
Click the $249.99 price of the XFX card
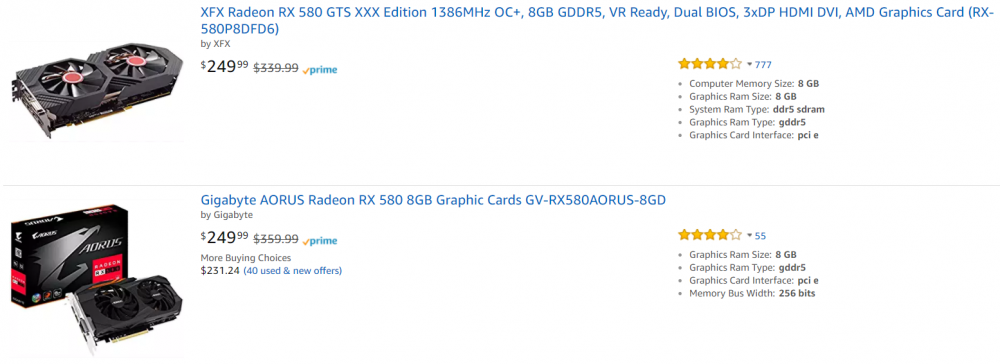224,66
